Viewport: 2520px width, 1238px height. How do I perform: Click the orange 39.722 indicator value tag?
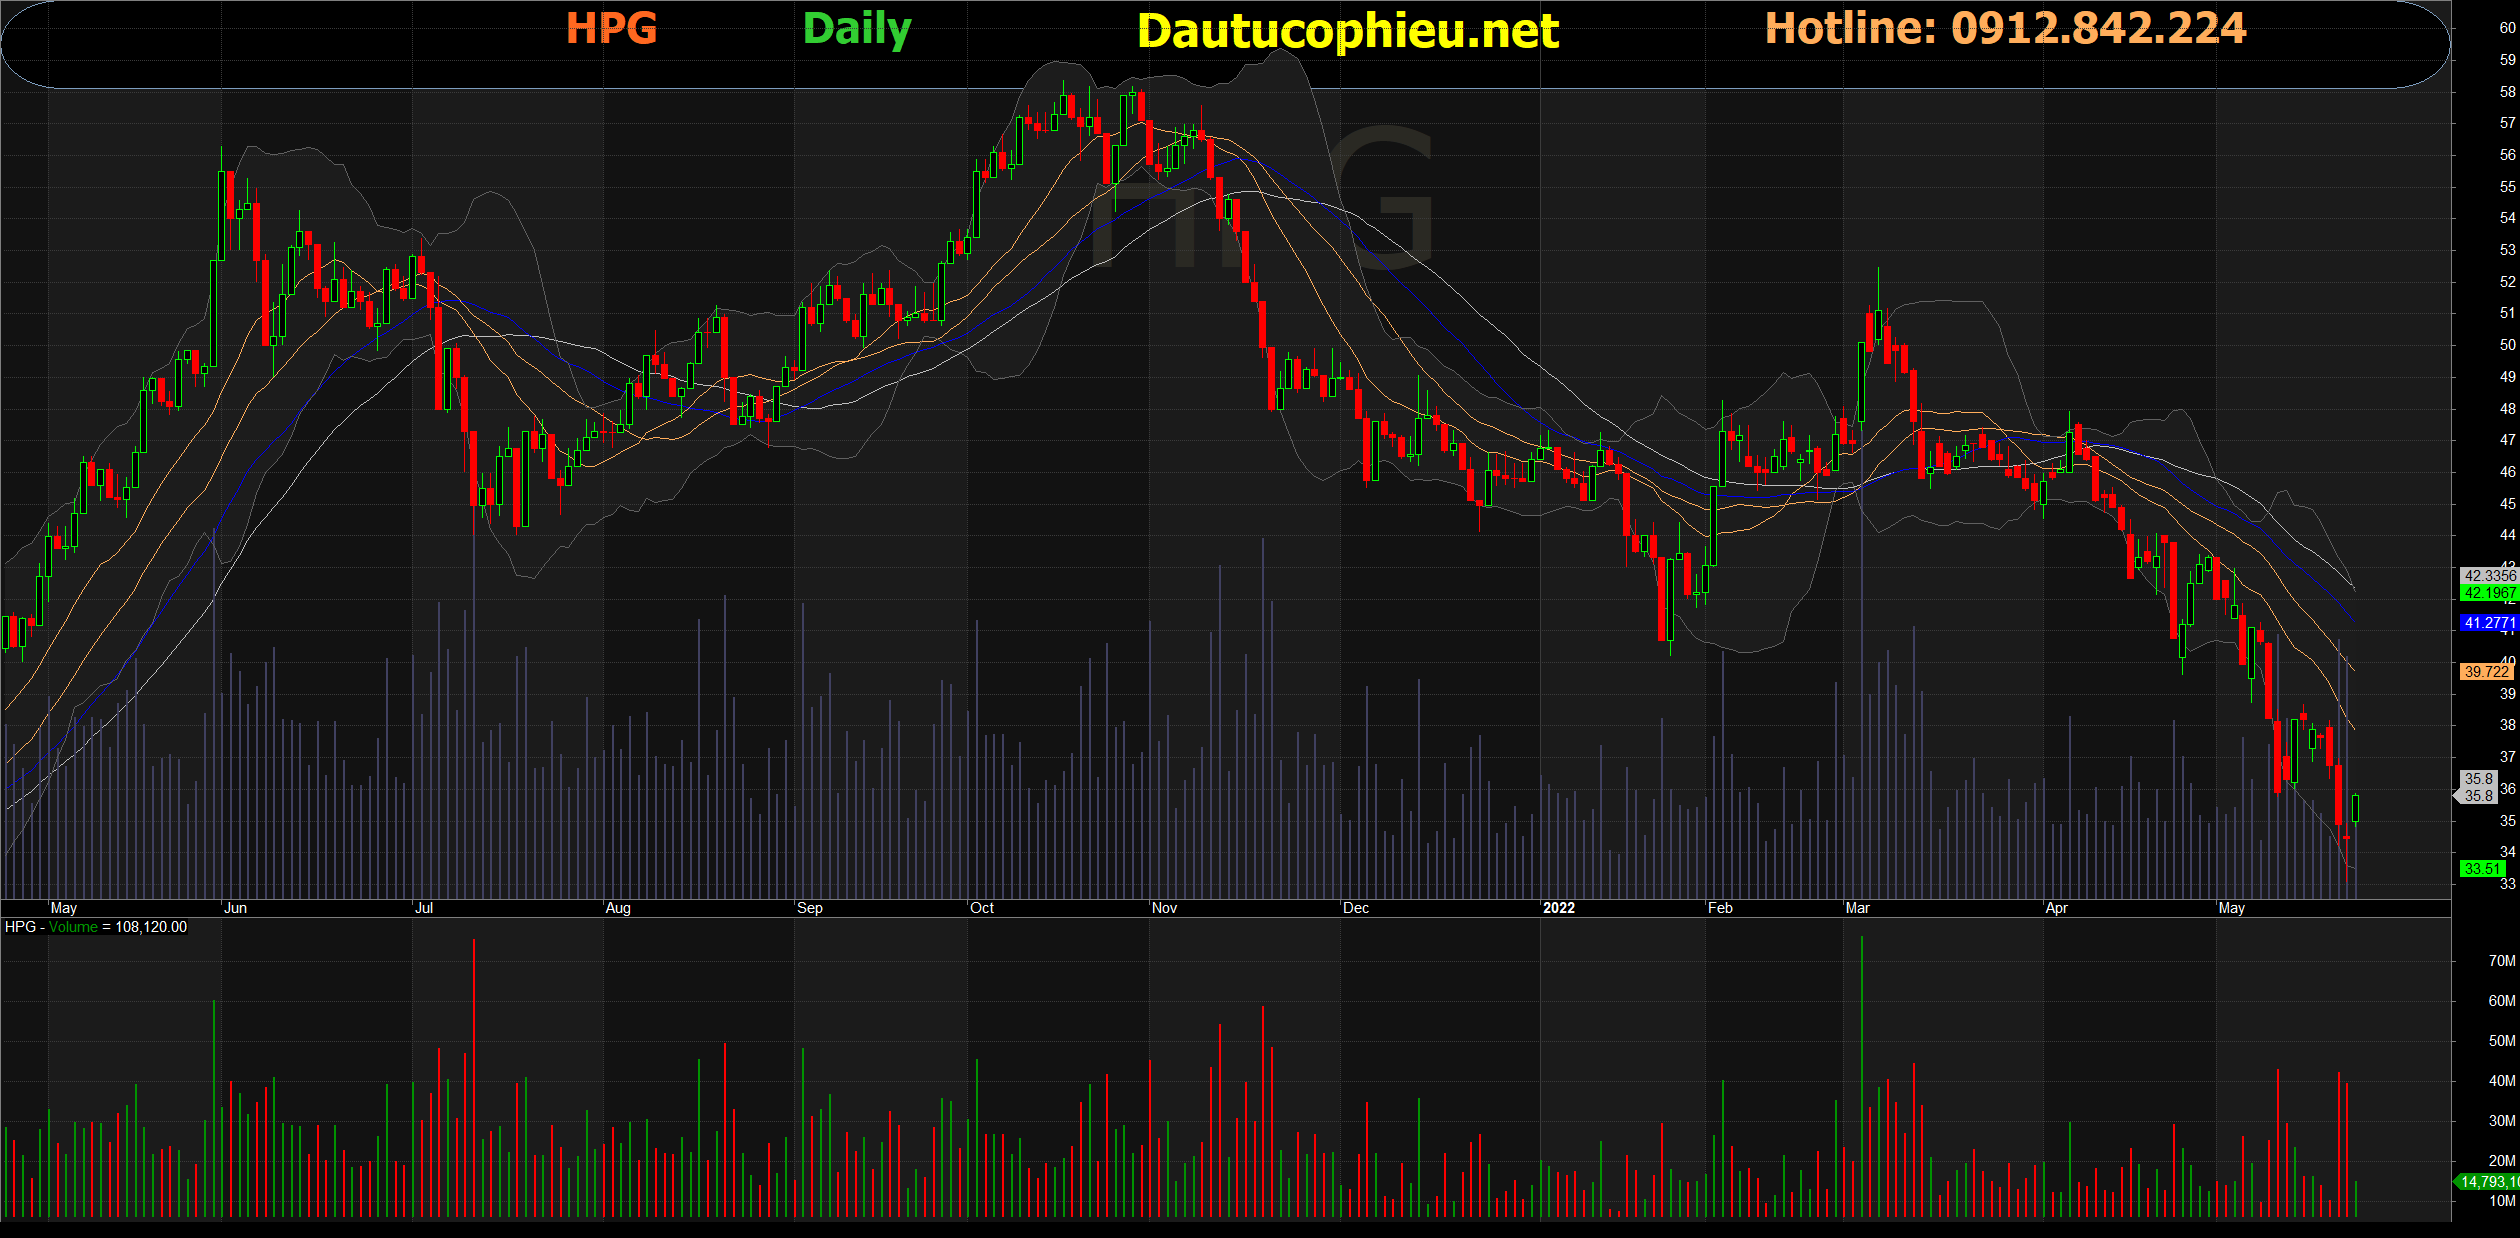2486,672
